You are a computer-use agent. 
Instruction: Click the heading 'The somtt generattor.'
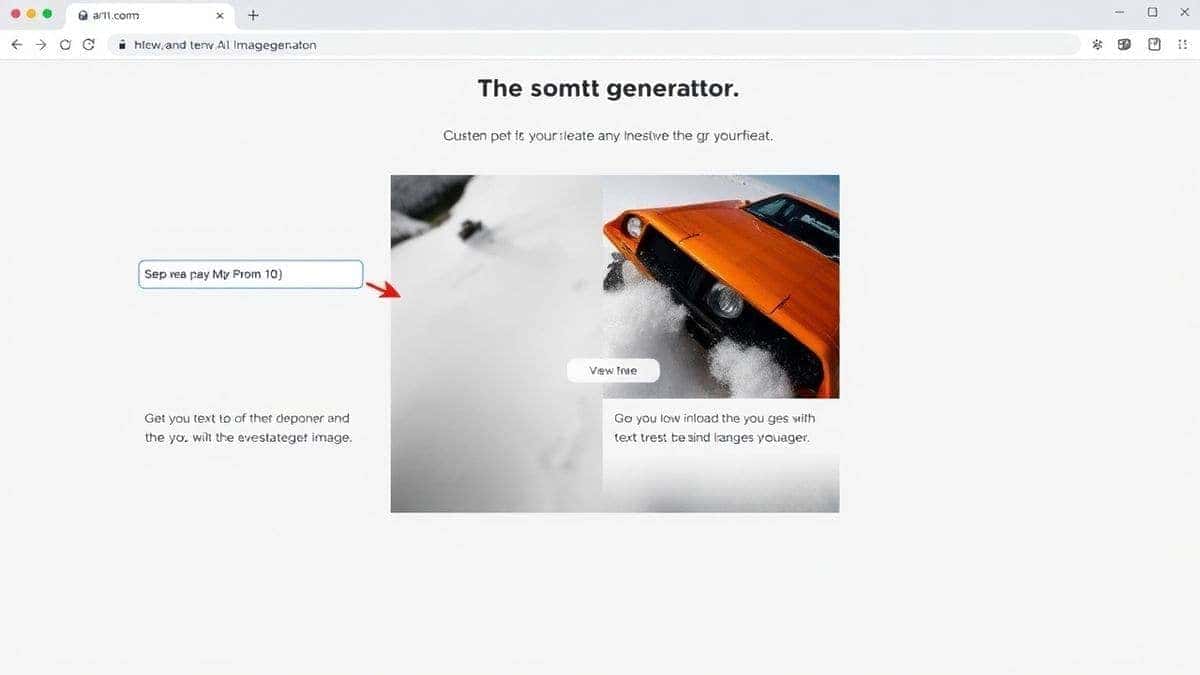pyautogui.click(x=608, y=88)
